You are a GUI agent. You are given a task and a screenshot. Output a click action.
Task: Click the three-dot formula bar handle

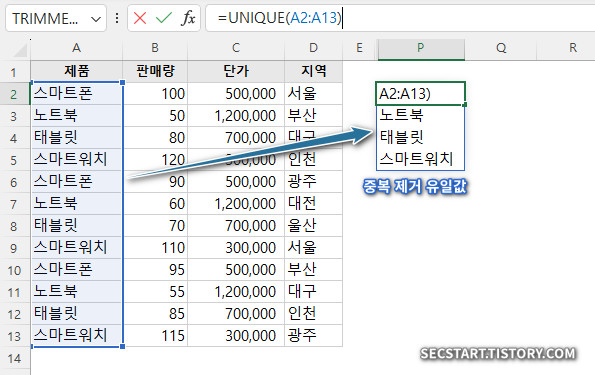coord(117,18)
